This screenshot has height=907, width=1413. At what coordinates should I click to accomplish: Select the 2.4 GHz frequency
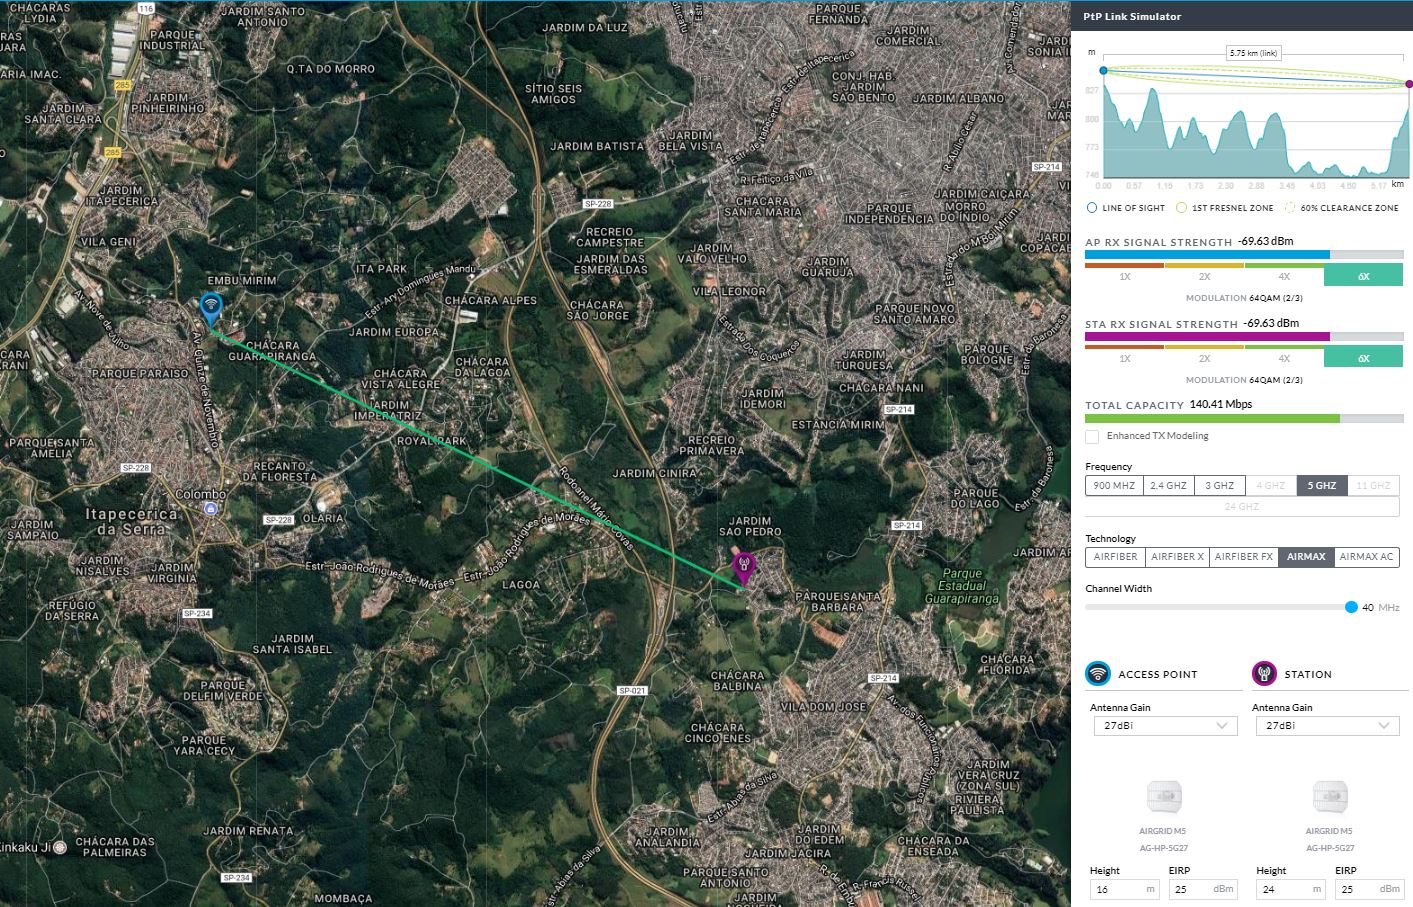point(1168,486)
